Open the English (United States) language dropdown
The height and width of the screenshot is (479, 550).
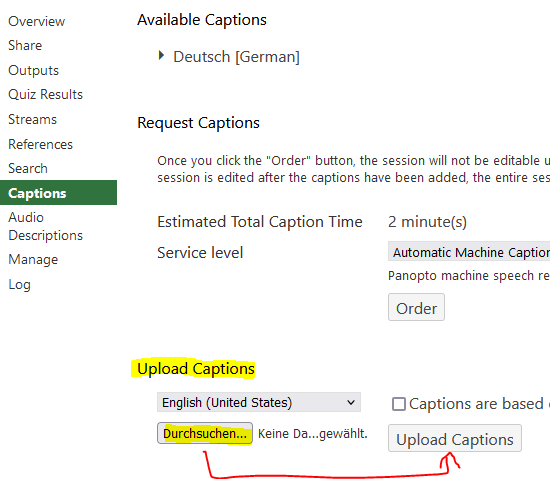click(259, 402)
